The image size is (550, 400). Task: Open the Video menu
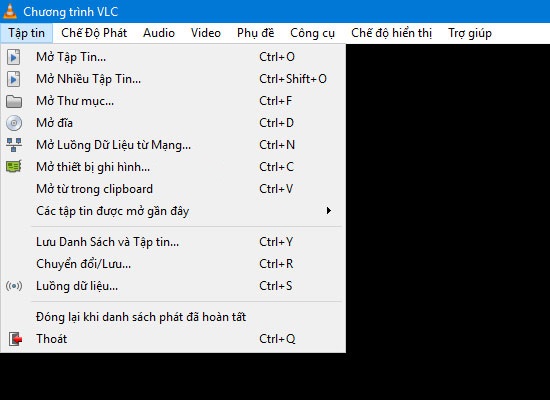(x=206, y=33)
